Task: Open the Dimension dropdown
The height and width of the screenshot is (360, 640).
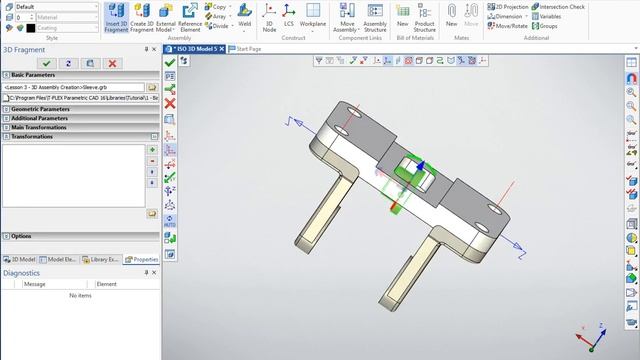Action: pos(527,16)
